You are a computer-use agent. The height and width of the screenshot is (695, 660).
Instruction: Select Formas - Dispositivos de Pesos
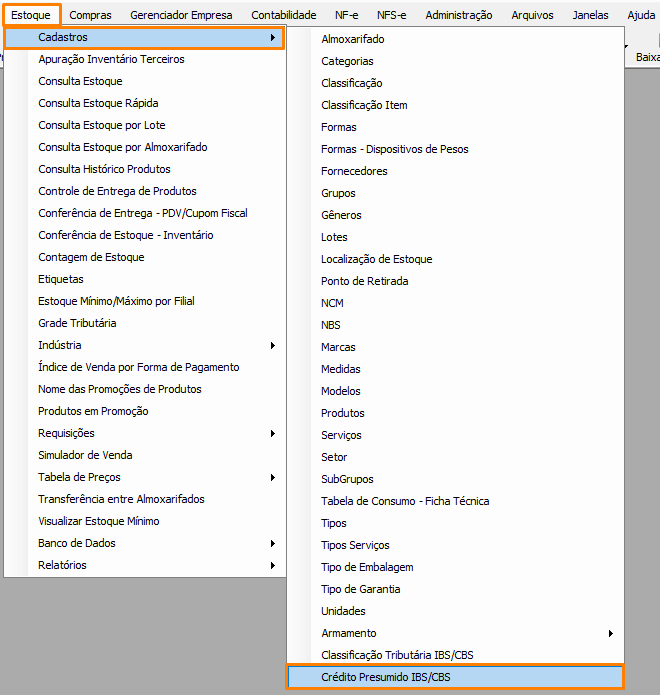tap(455, 149)
